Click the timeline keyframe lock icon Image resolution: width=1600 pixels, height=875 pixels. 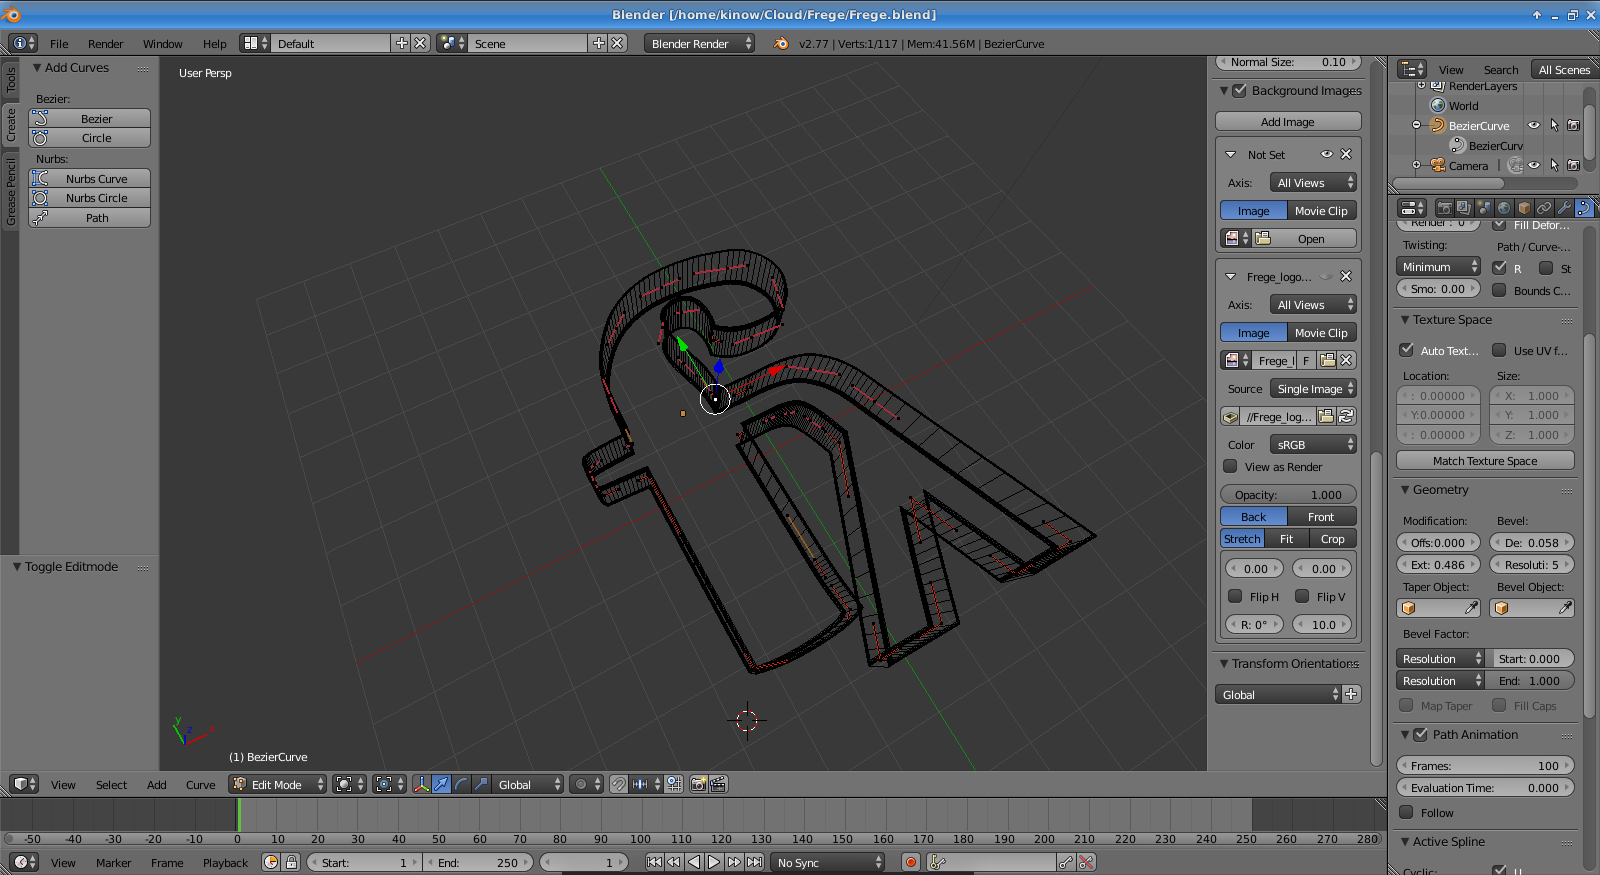click(291, 862)
